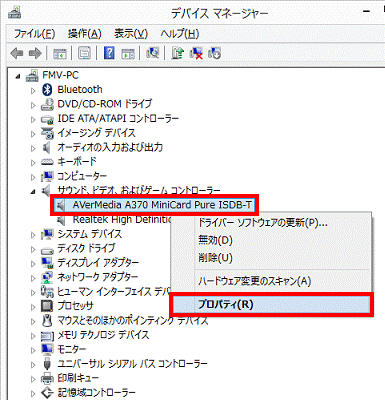The image size is (385, 400).
Task: Click the network adapter category icon
Action: (x=47, y=277)
